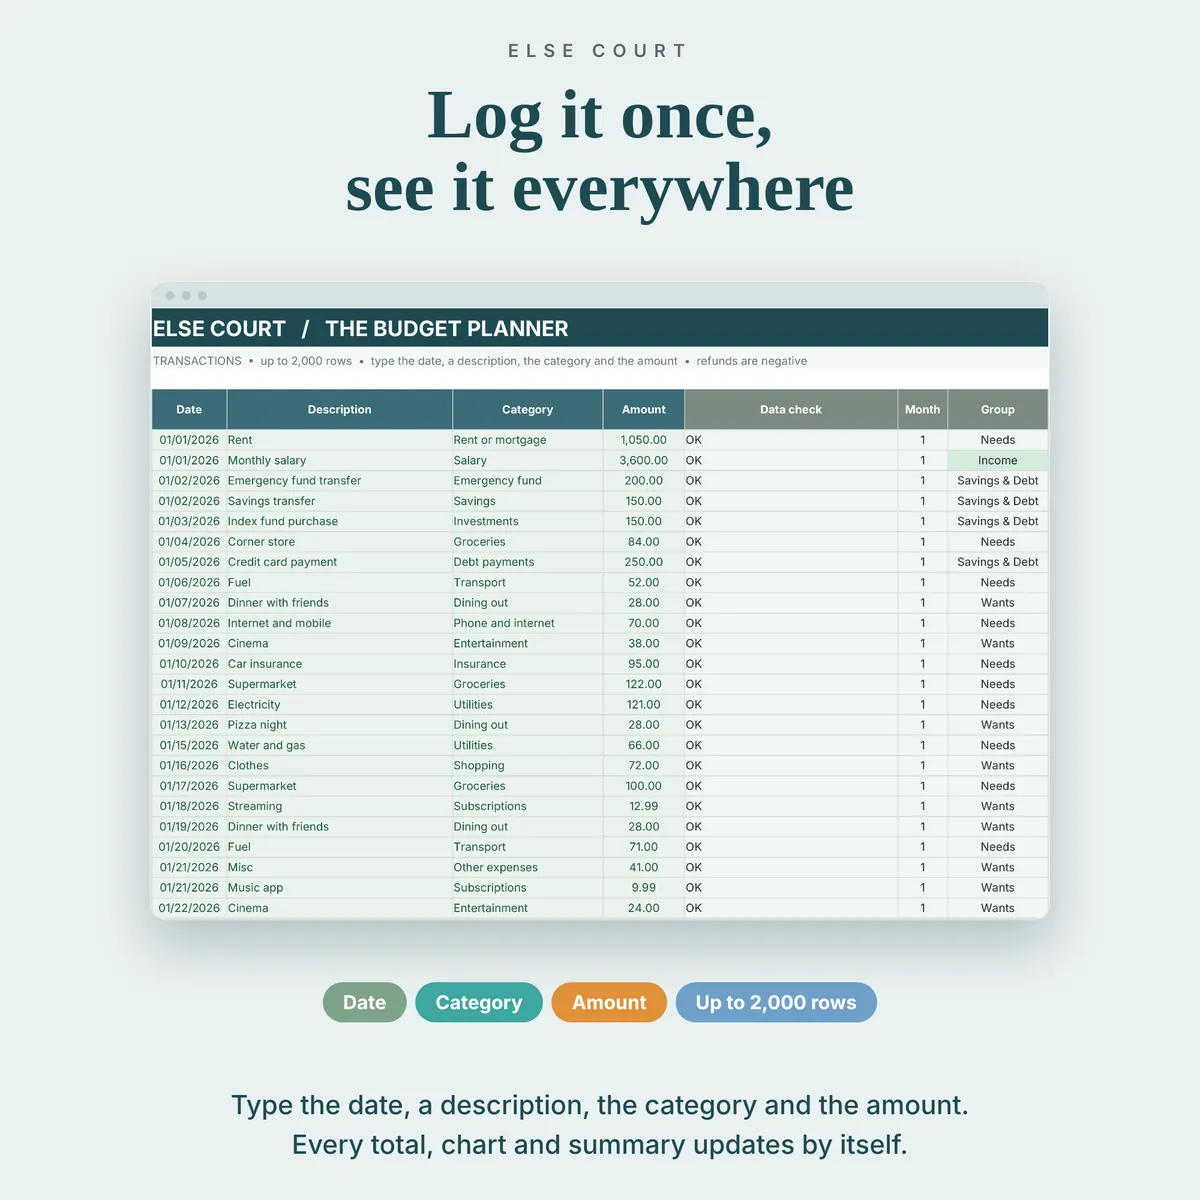
Task: Click the 01/17/2026 date cell
Action: pos(189,786)
